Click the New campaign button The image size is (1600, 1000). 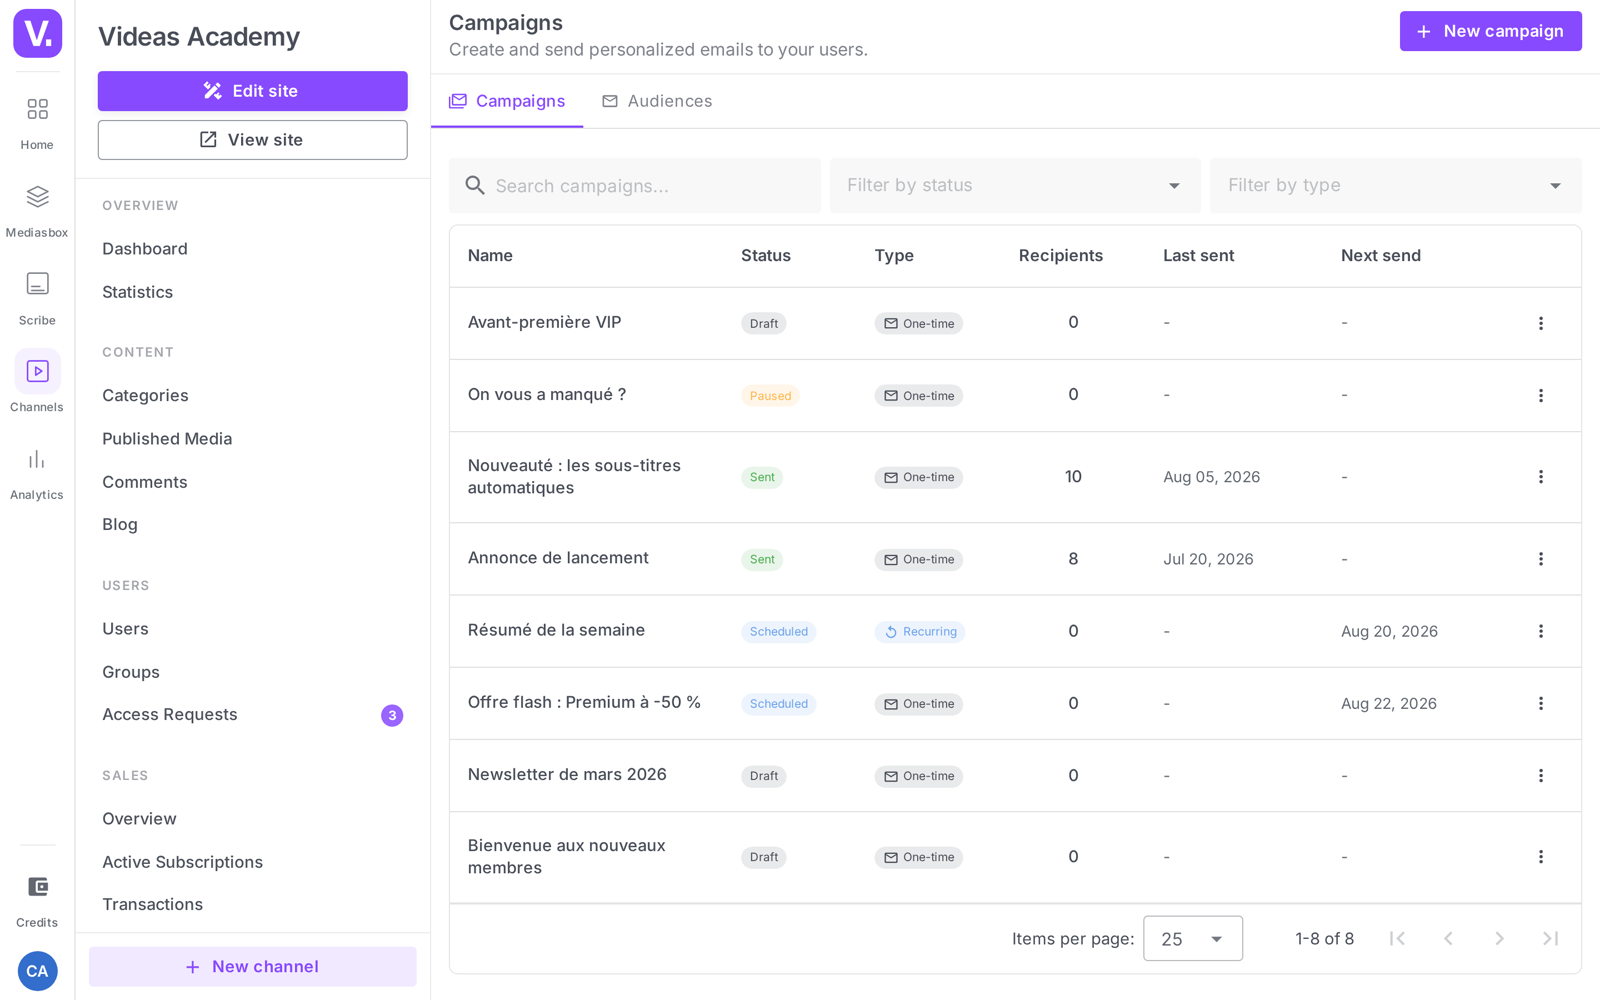(1490, 31)
